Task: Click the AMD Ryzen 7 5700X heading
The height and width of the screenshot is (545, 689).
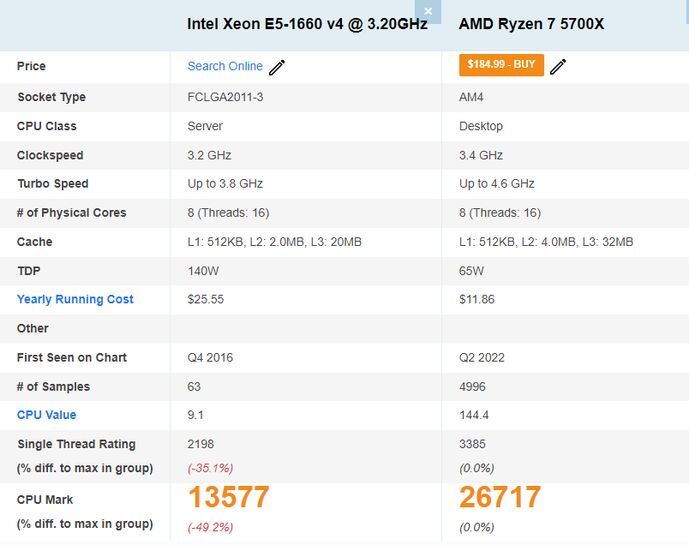Action: (531, 24)
